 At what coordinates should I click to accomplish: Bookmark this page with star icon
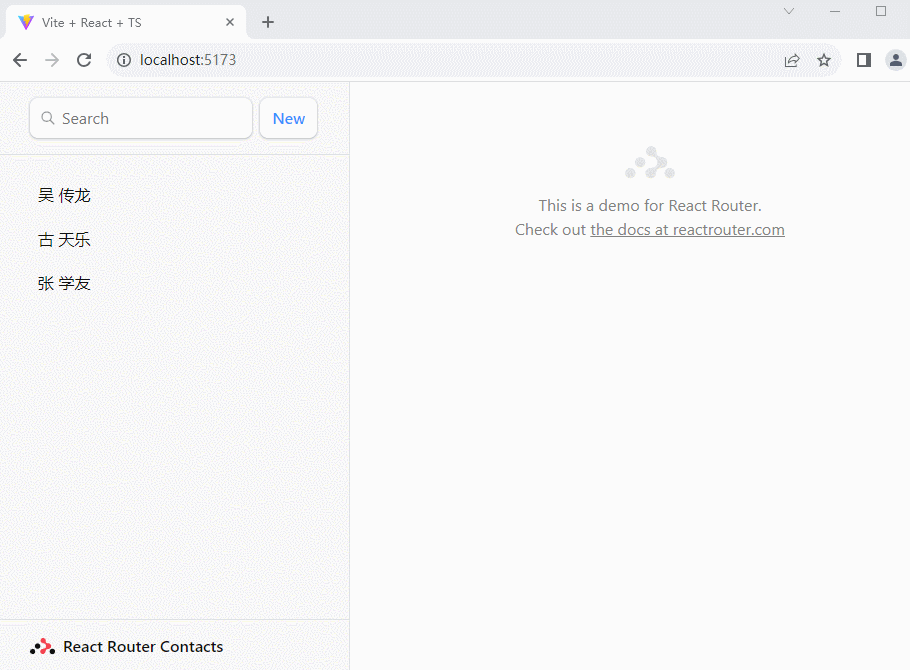pos(824,60)
